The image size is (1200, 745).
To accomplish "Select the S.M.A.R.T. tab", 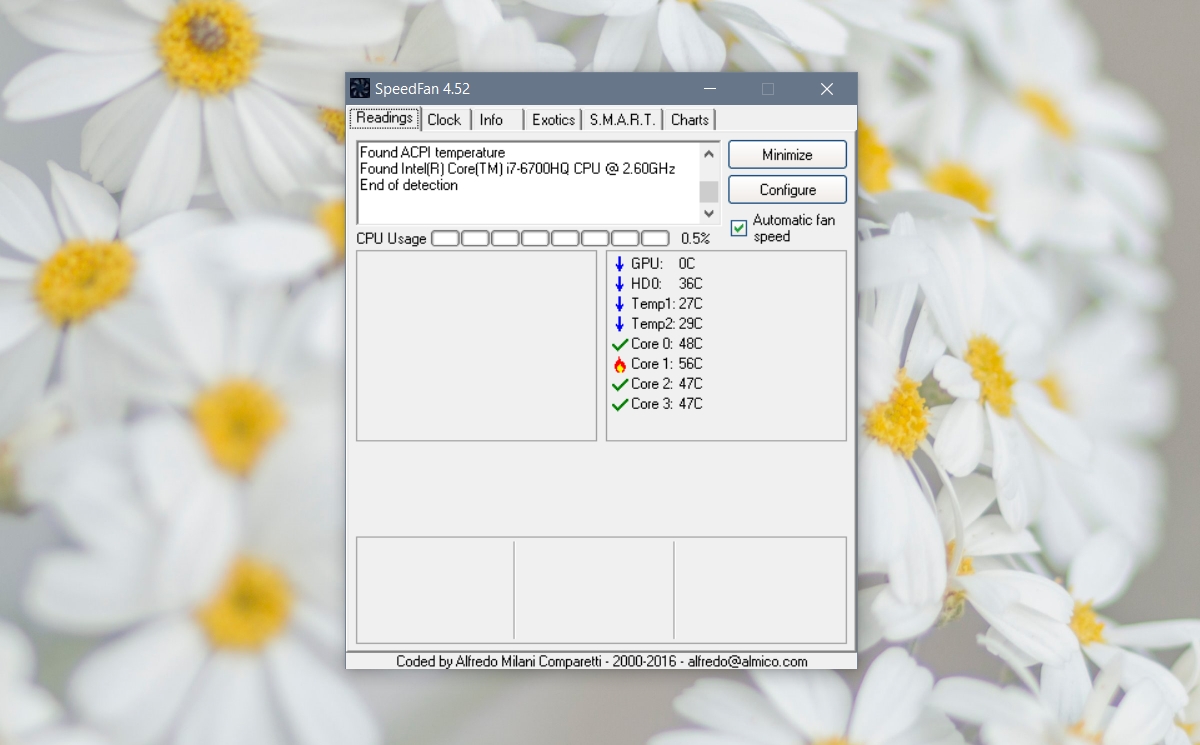I will pos(621,118).
